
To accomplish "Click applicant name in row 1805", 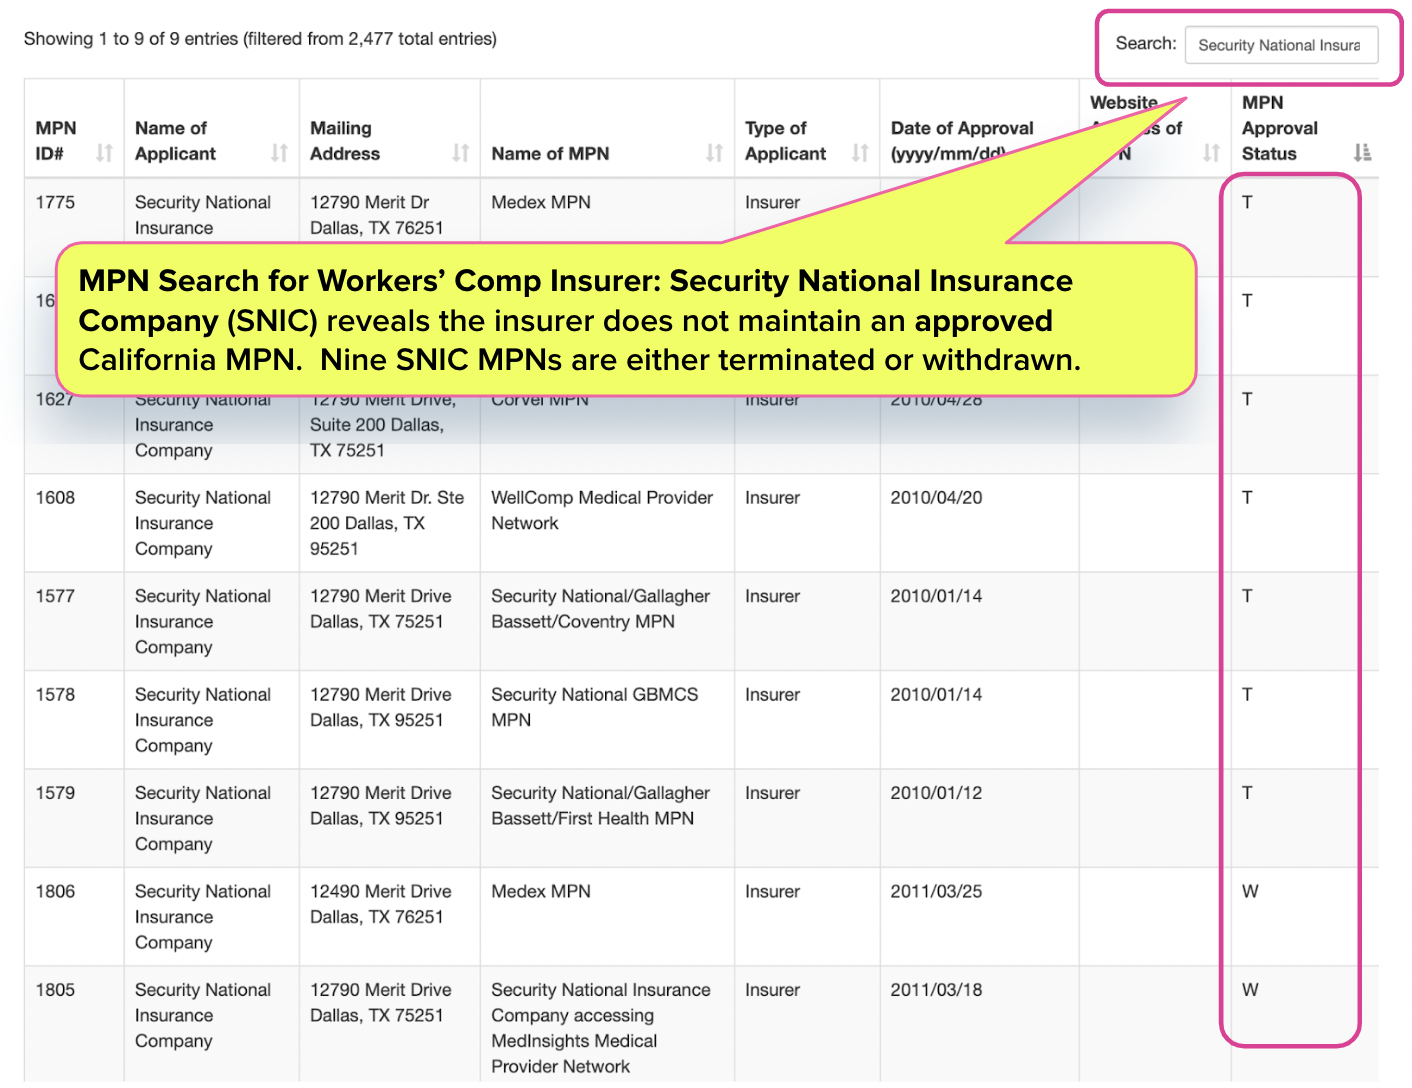I will tap(203, 1016).
